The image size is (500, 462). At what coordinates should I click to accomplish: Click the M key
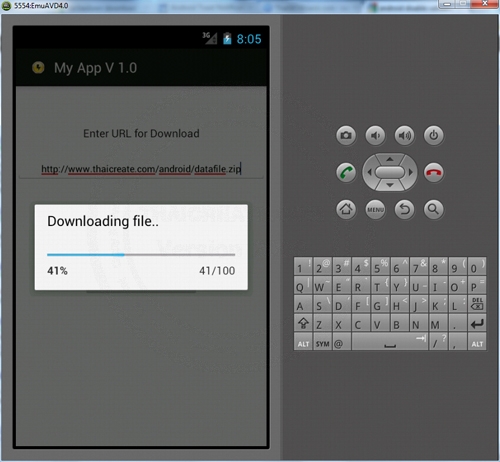438,323
